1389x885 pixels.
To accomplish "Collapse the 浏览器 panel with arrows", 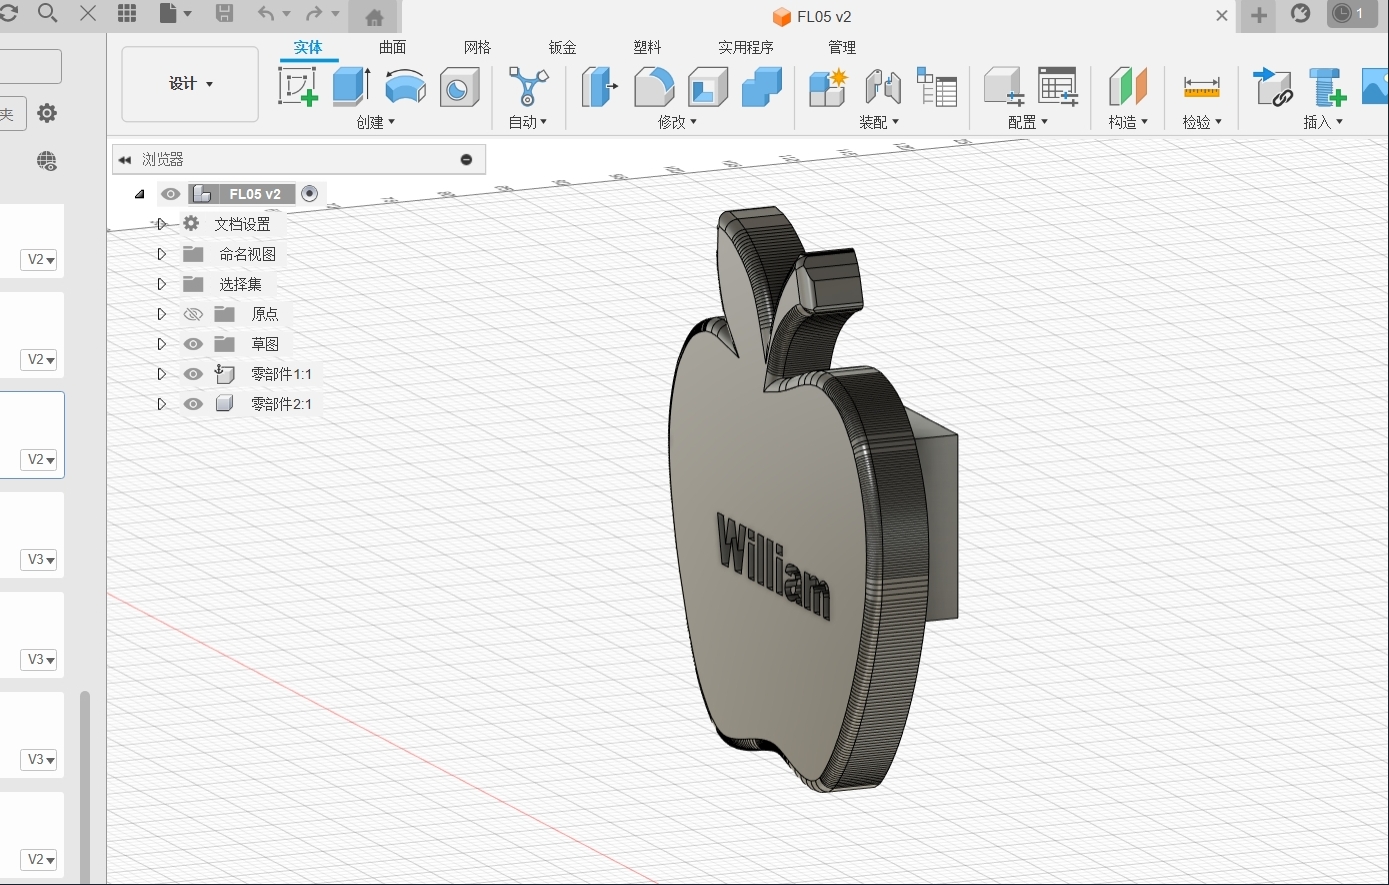I will pyautogui.click(x=125, y=160).
